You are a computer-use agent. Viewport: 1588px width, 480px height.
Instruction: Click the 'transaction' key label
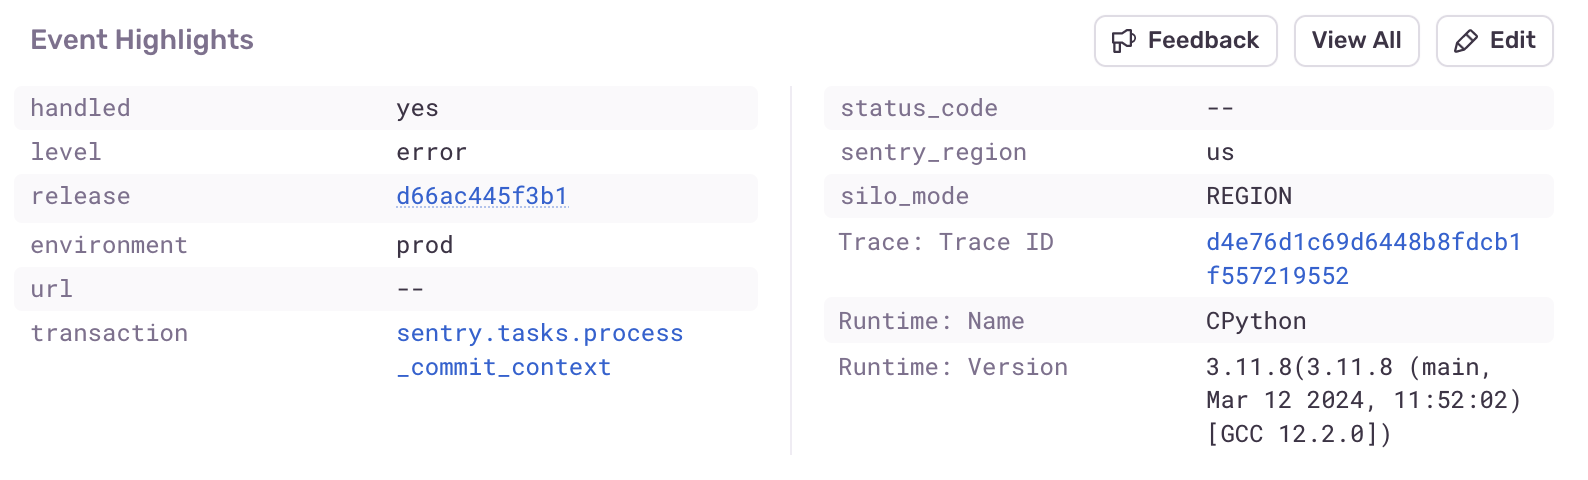109,333
